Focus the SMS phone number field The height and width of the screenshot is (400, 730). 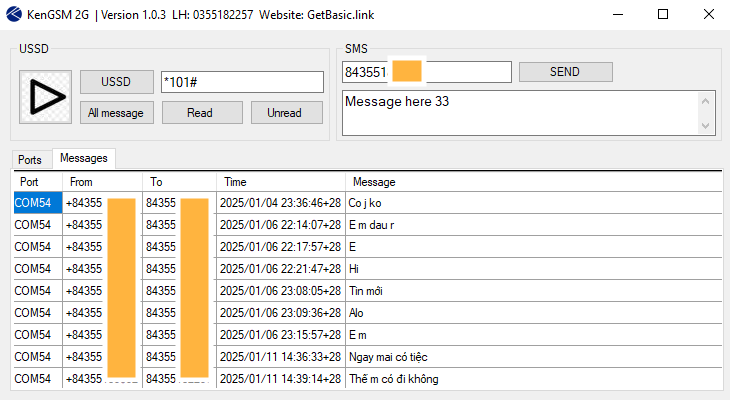pyautogui.click(x=426, y=72)
